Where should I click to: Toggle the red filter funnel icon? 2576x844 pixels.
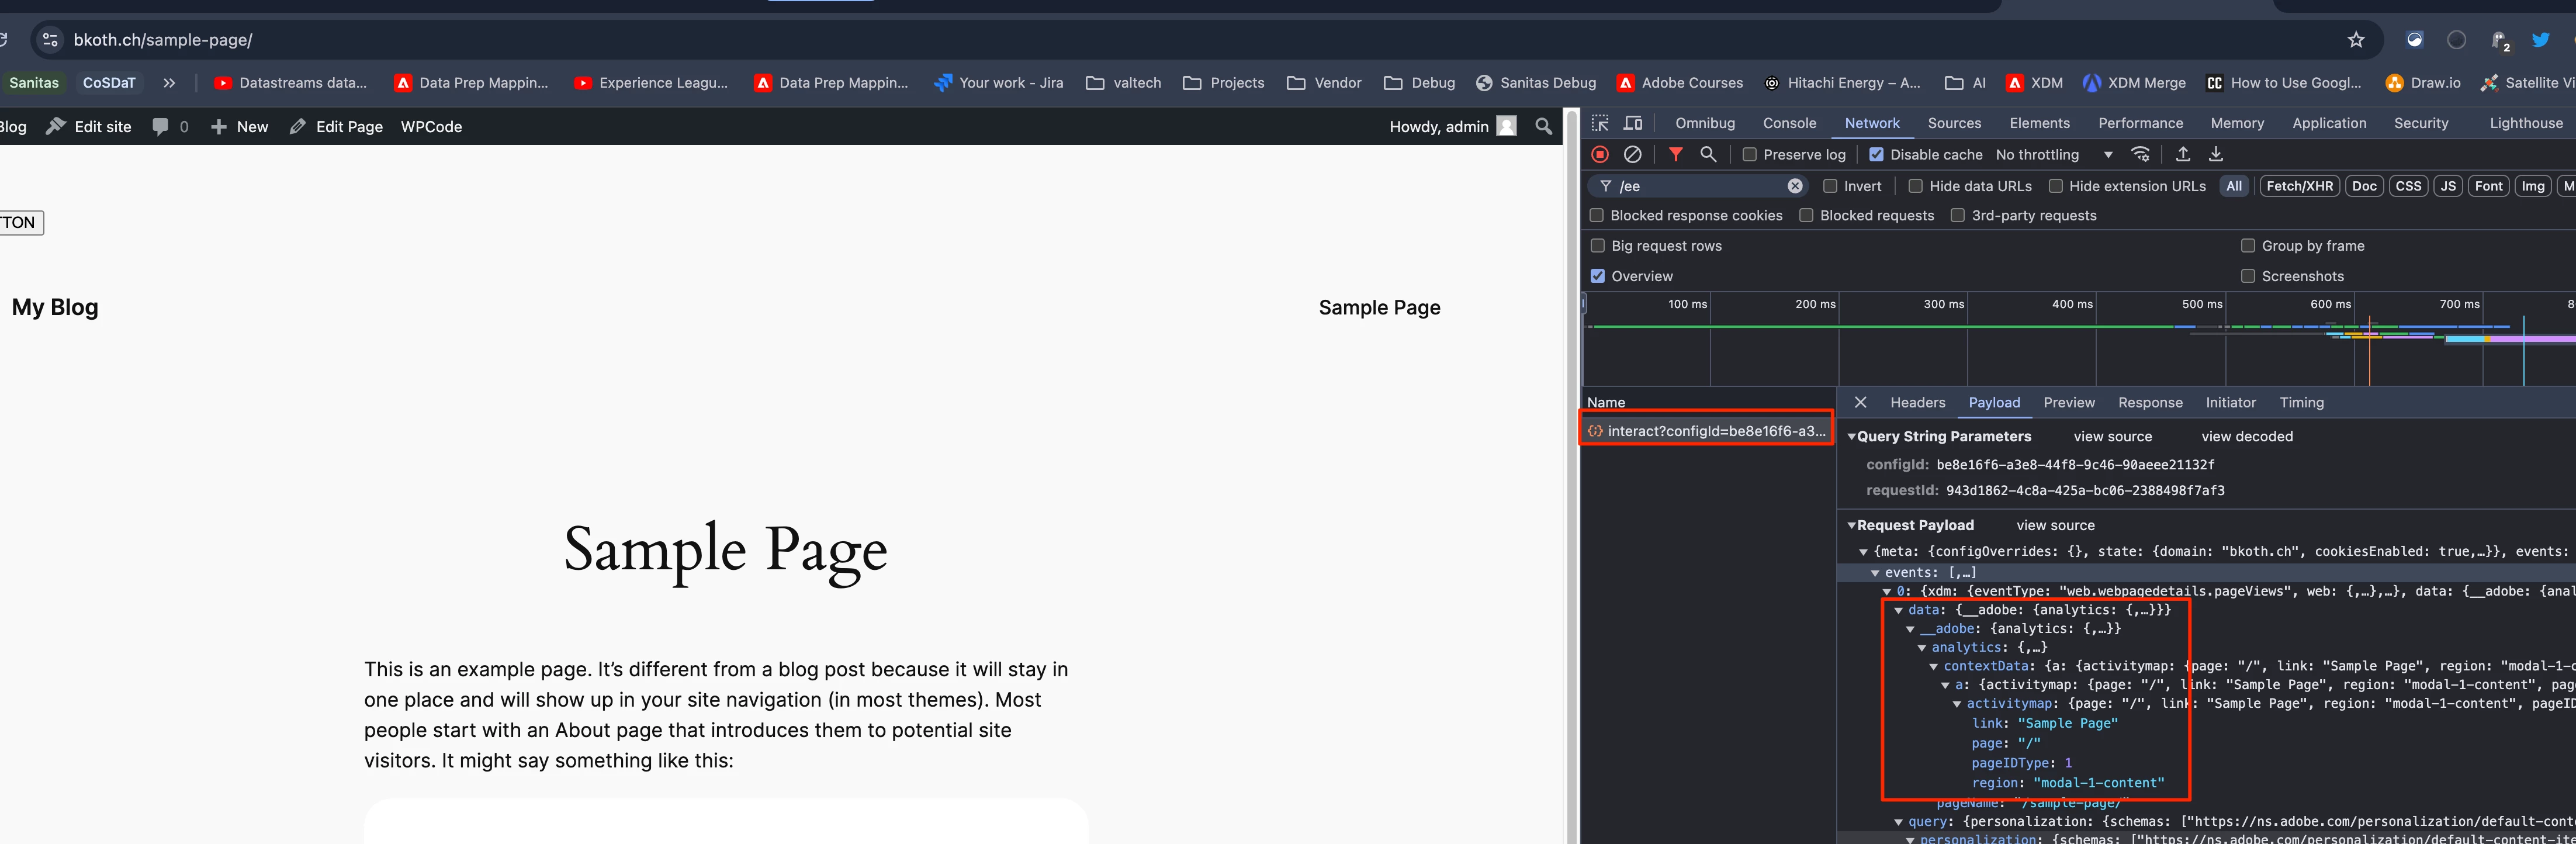click(1675, 154)
